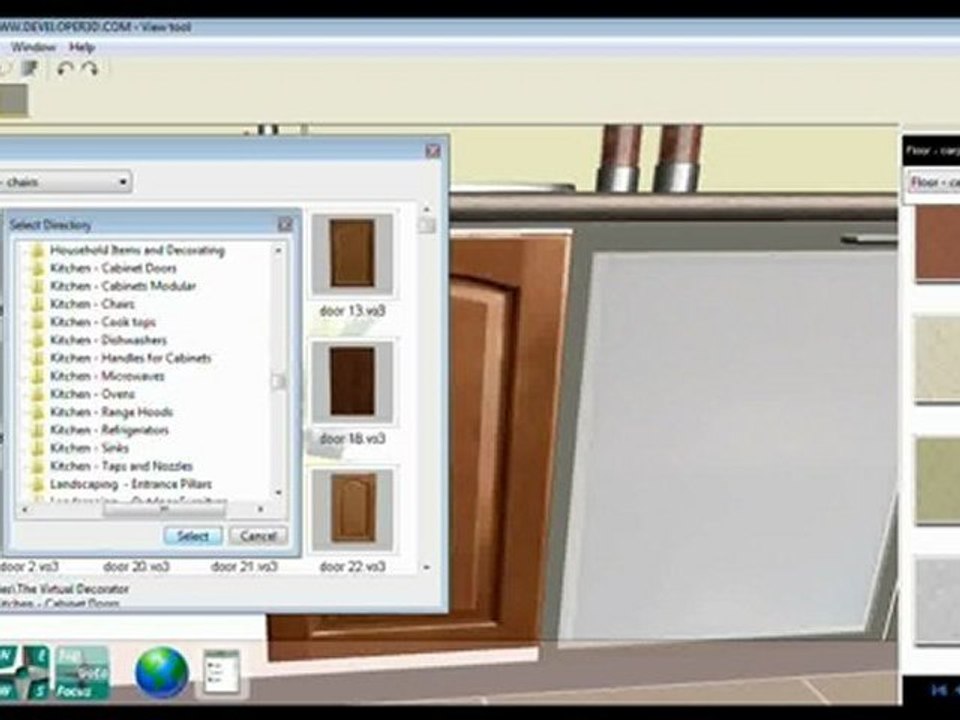Select Landscaping - Entrance Pillars folder

[x=130, y=484]
